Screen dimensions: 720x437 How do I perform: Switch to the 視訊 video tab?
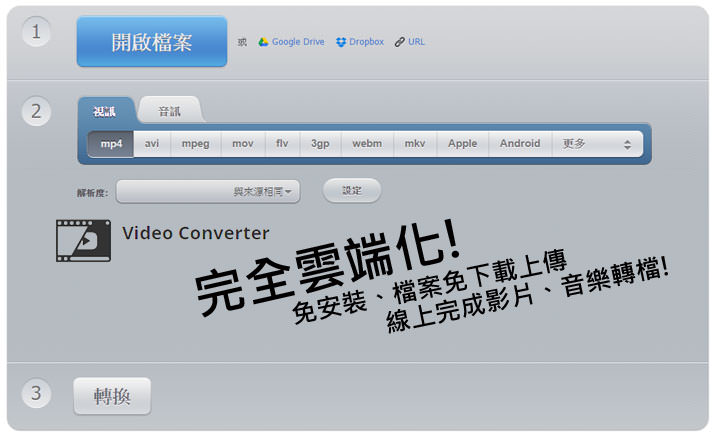tap(105, 112)
